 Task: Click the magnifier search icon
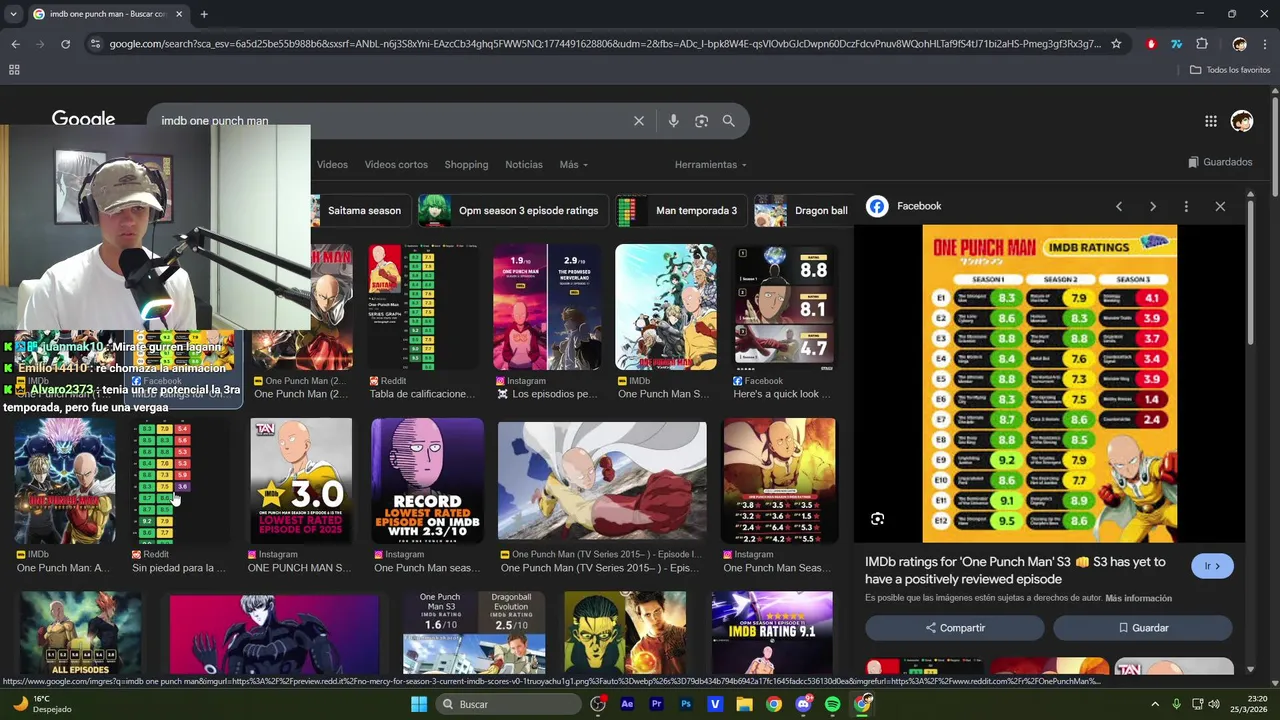click(x=728, y=121)
